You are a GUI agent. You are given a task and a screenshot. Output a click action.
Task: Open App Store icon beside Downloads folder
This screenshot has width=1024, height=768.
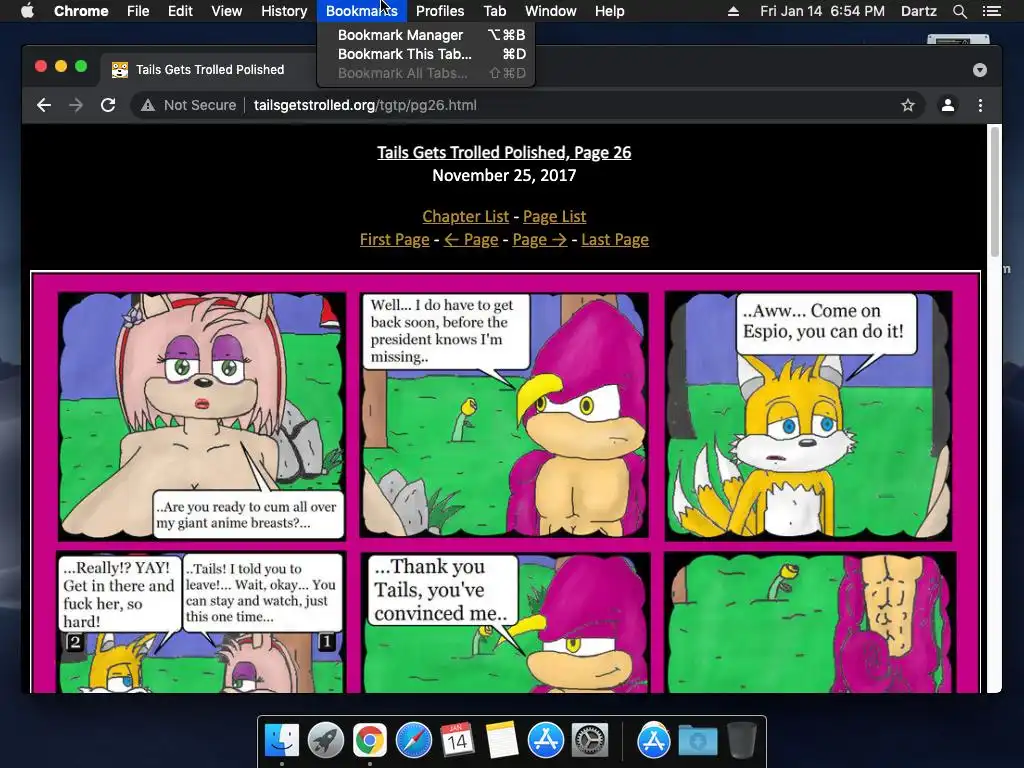tap(654, 740)
